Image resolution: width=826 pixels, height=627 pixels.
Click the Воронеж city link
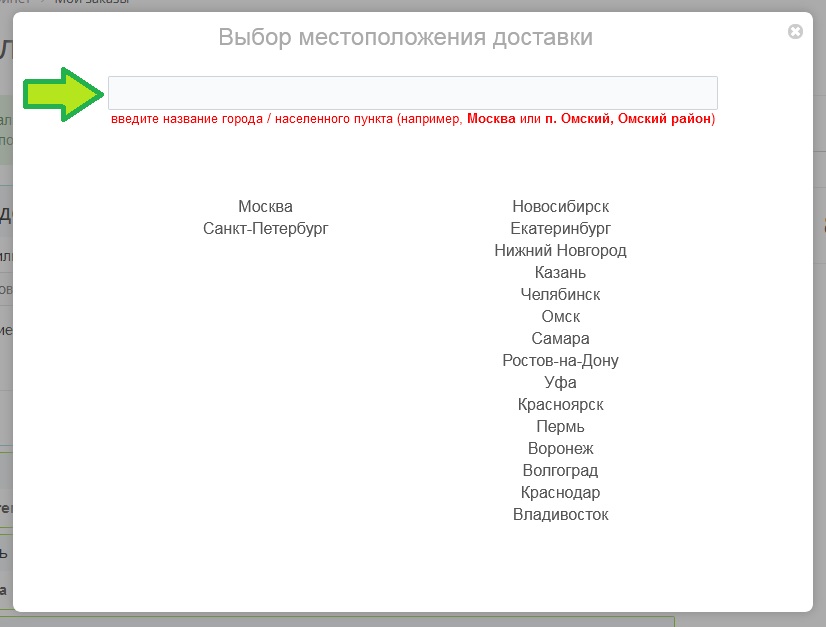pyautogui.click(x=560, y=449)
